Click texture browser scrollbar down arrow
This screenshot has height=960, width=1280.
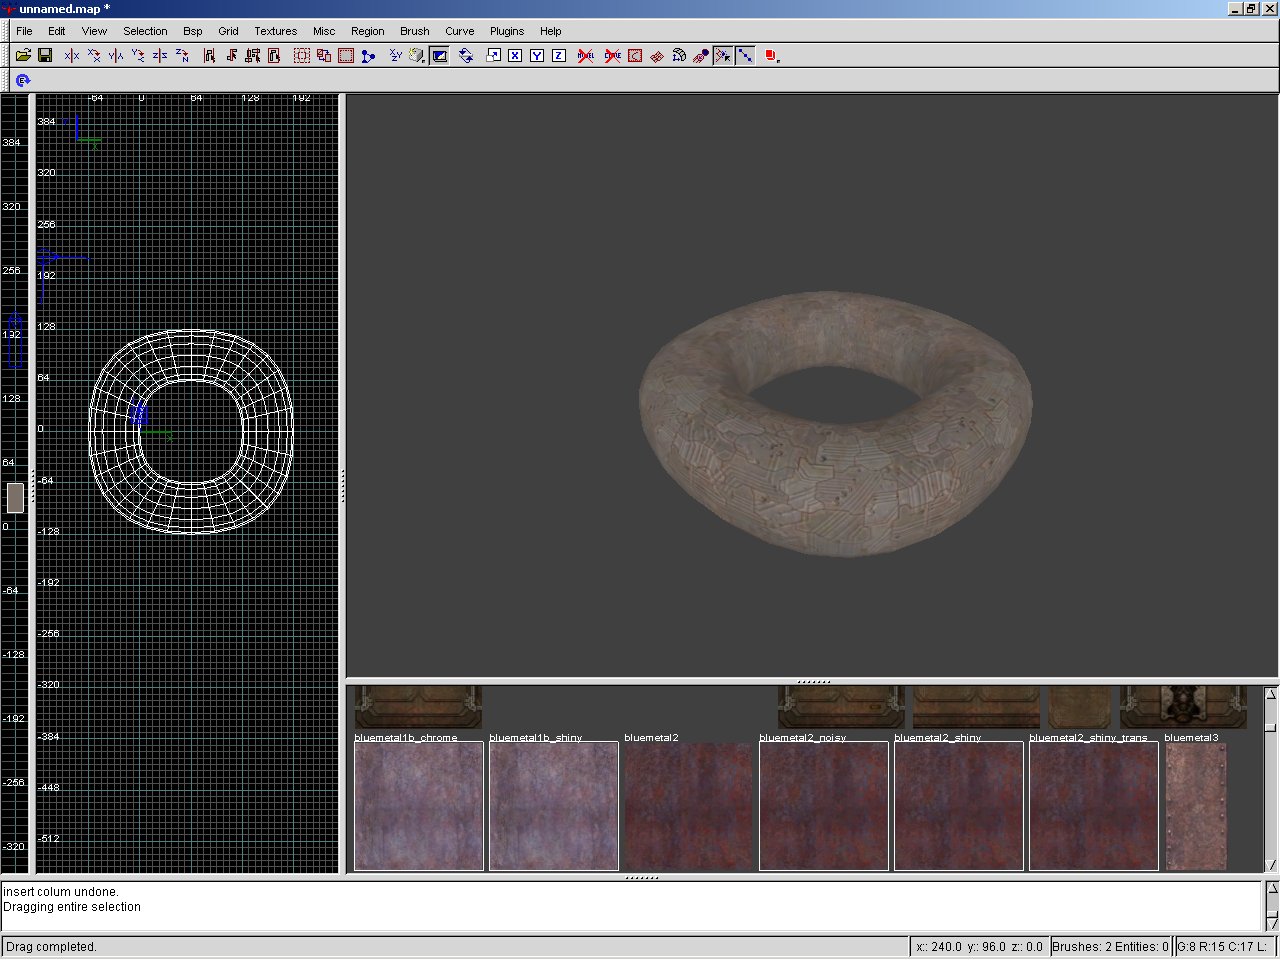1271,865
